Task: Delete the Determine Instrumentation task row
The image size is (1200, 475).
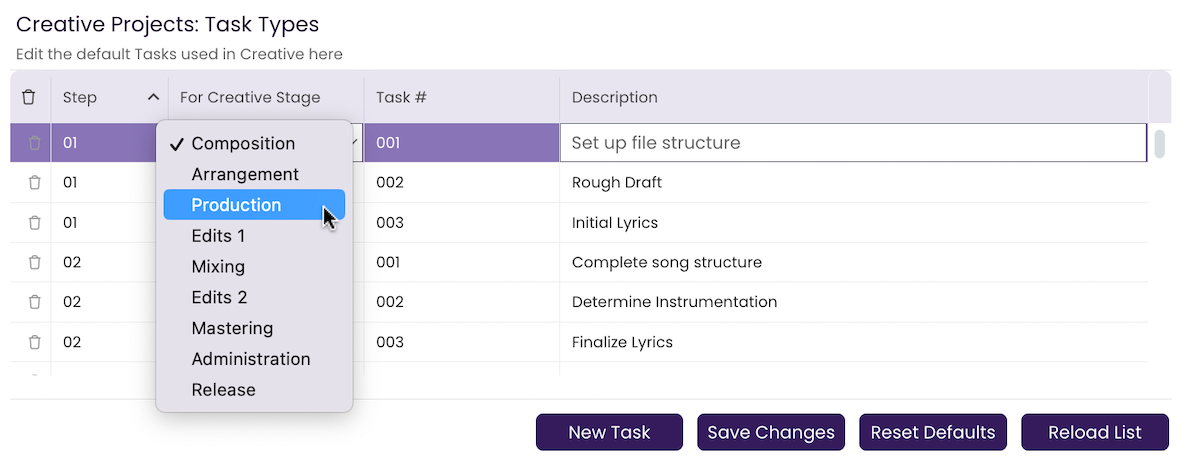Action: (x=35, y=302)
